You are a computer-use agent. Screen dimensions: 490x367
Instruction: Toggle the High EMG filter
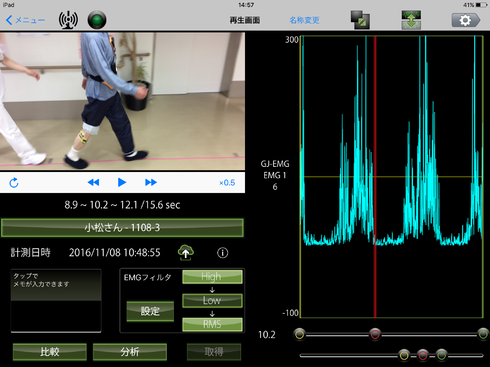coord(212,277)
